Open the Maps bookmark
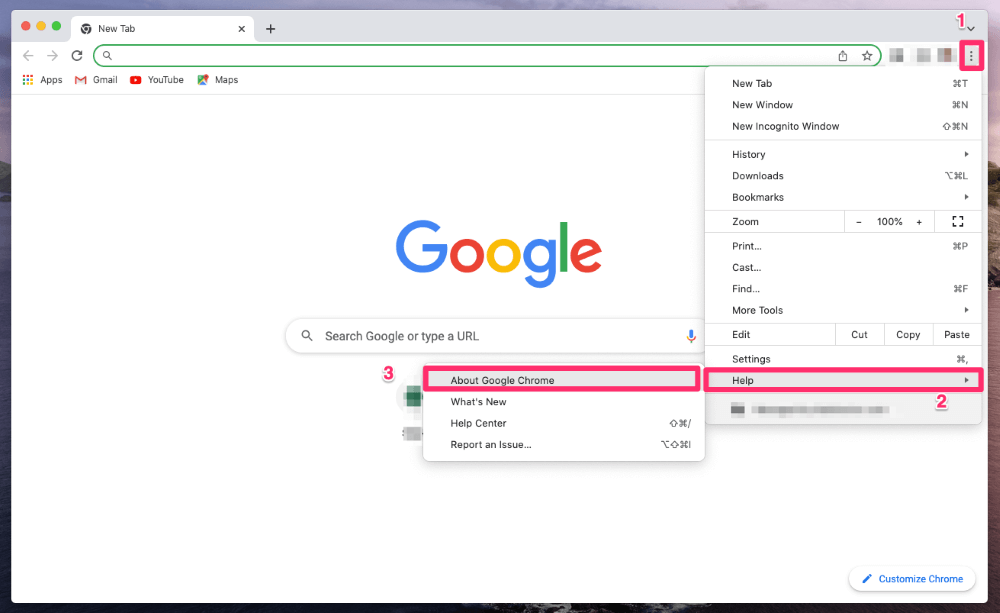 pos(217,80)
